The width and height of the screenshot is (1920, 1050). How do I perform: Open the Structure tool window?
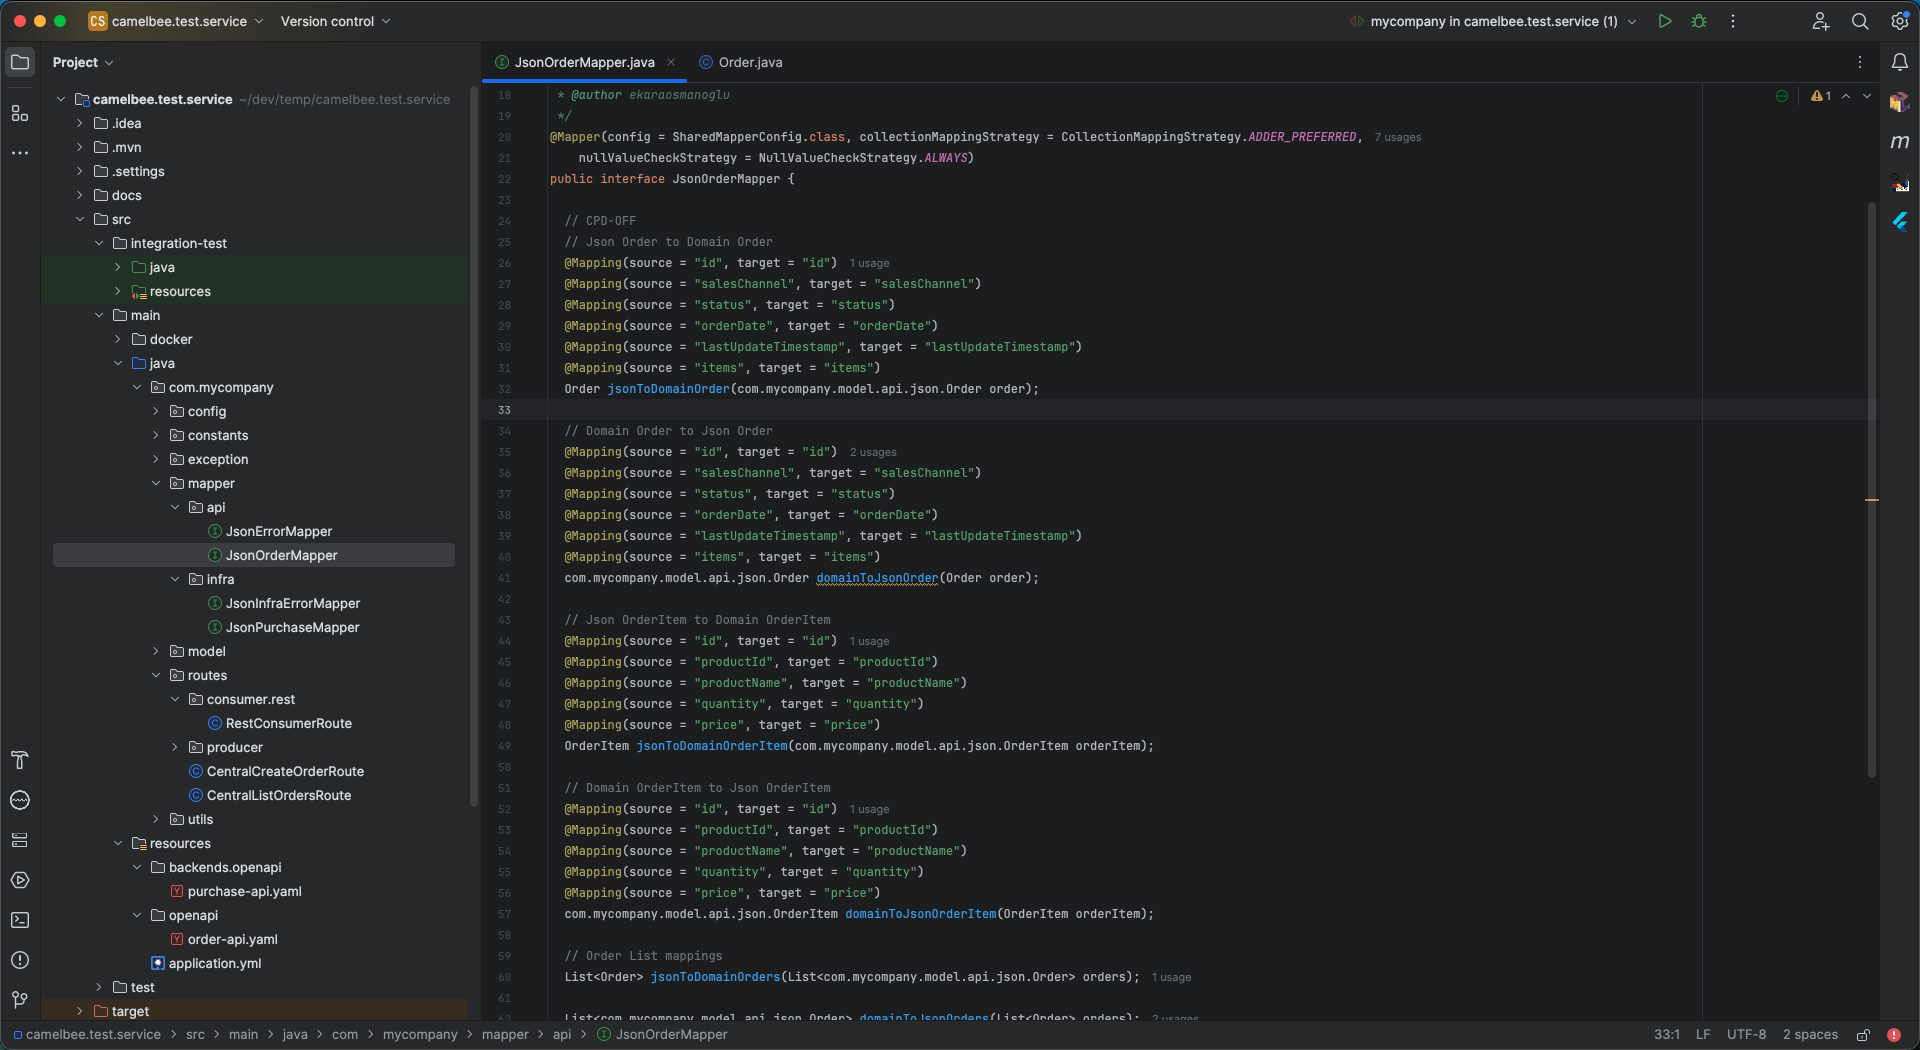20,114
